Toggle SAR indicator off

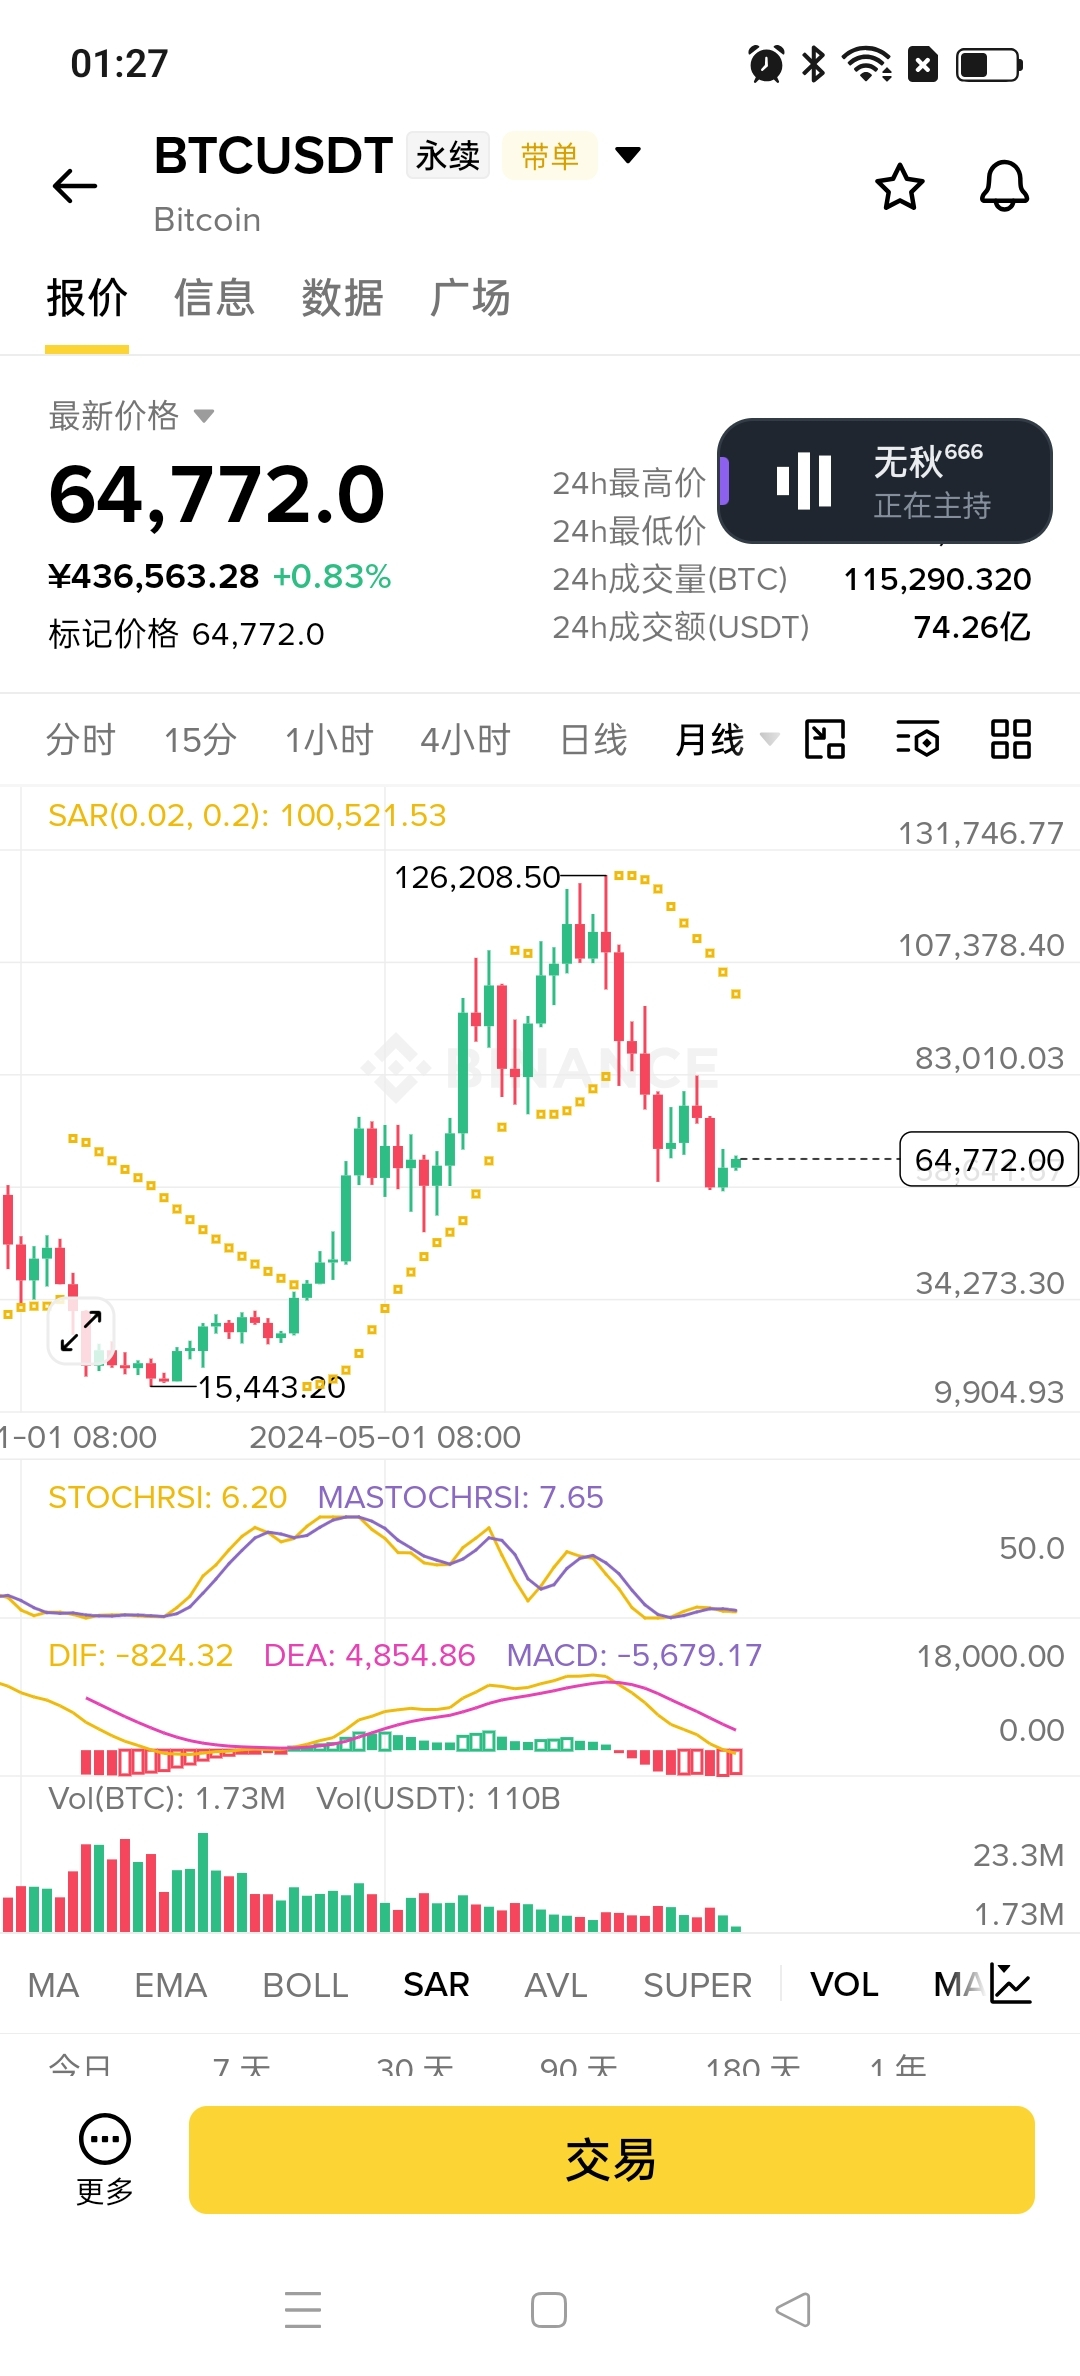(436, 1985)
